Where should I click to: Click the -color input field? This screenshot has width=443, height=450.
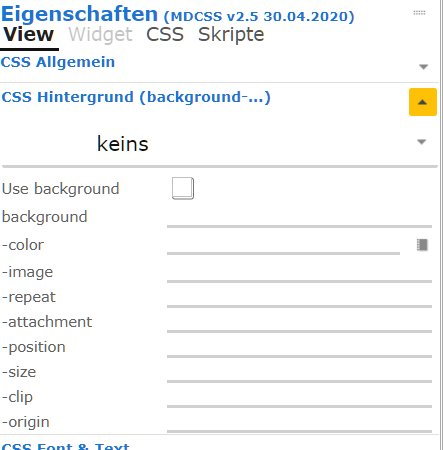click(x=283, y=246)
